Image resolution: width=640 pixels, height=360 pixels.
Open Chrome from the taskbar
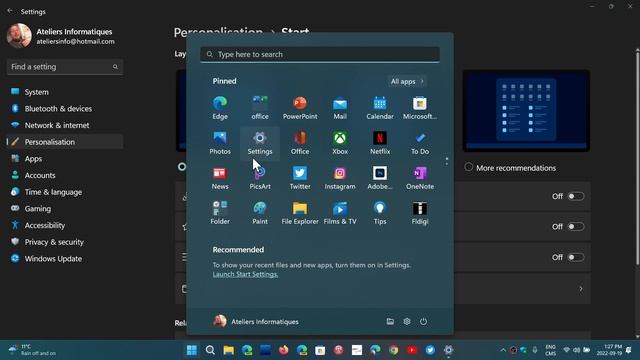pos(393,350)
